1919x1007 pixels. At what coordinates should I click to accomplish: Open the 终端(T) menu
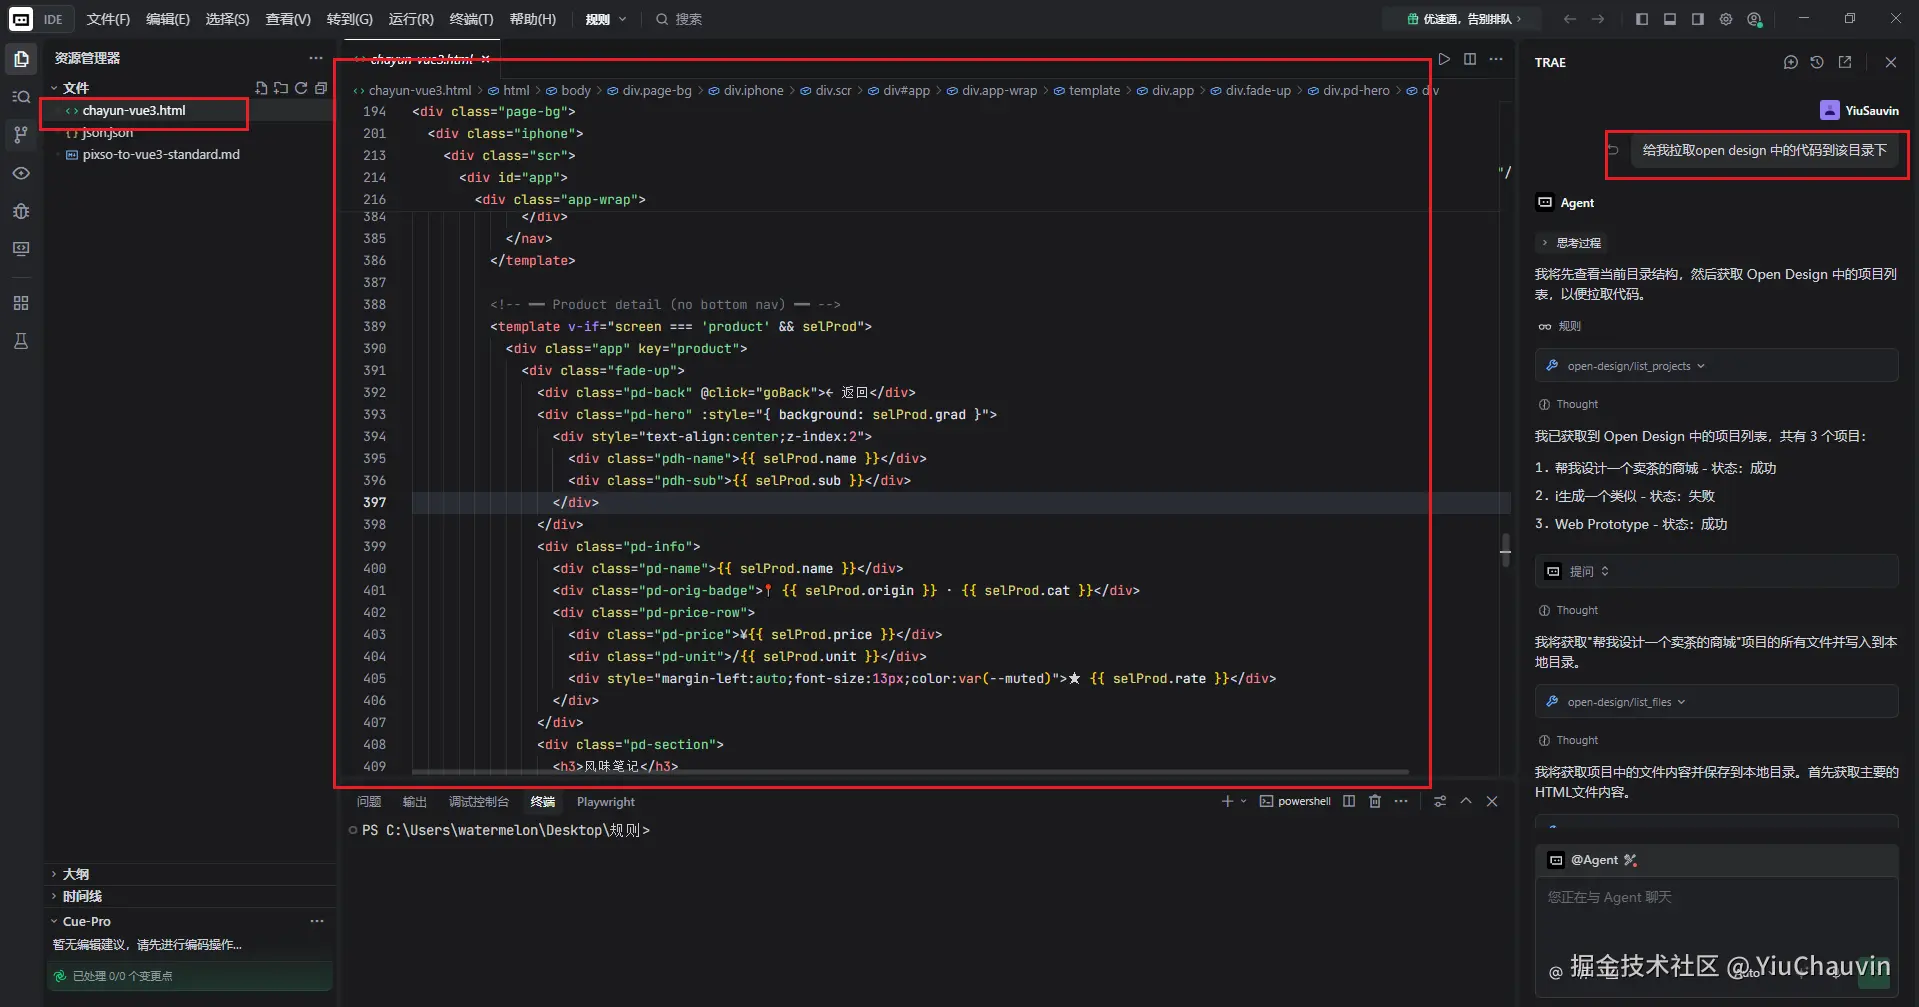coord(471,19)
